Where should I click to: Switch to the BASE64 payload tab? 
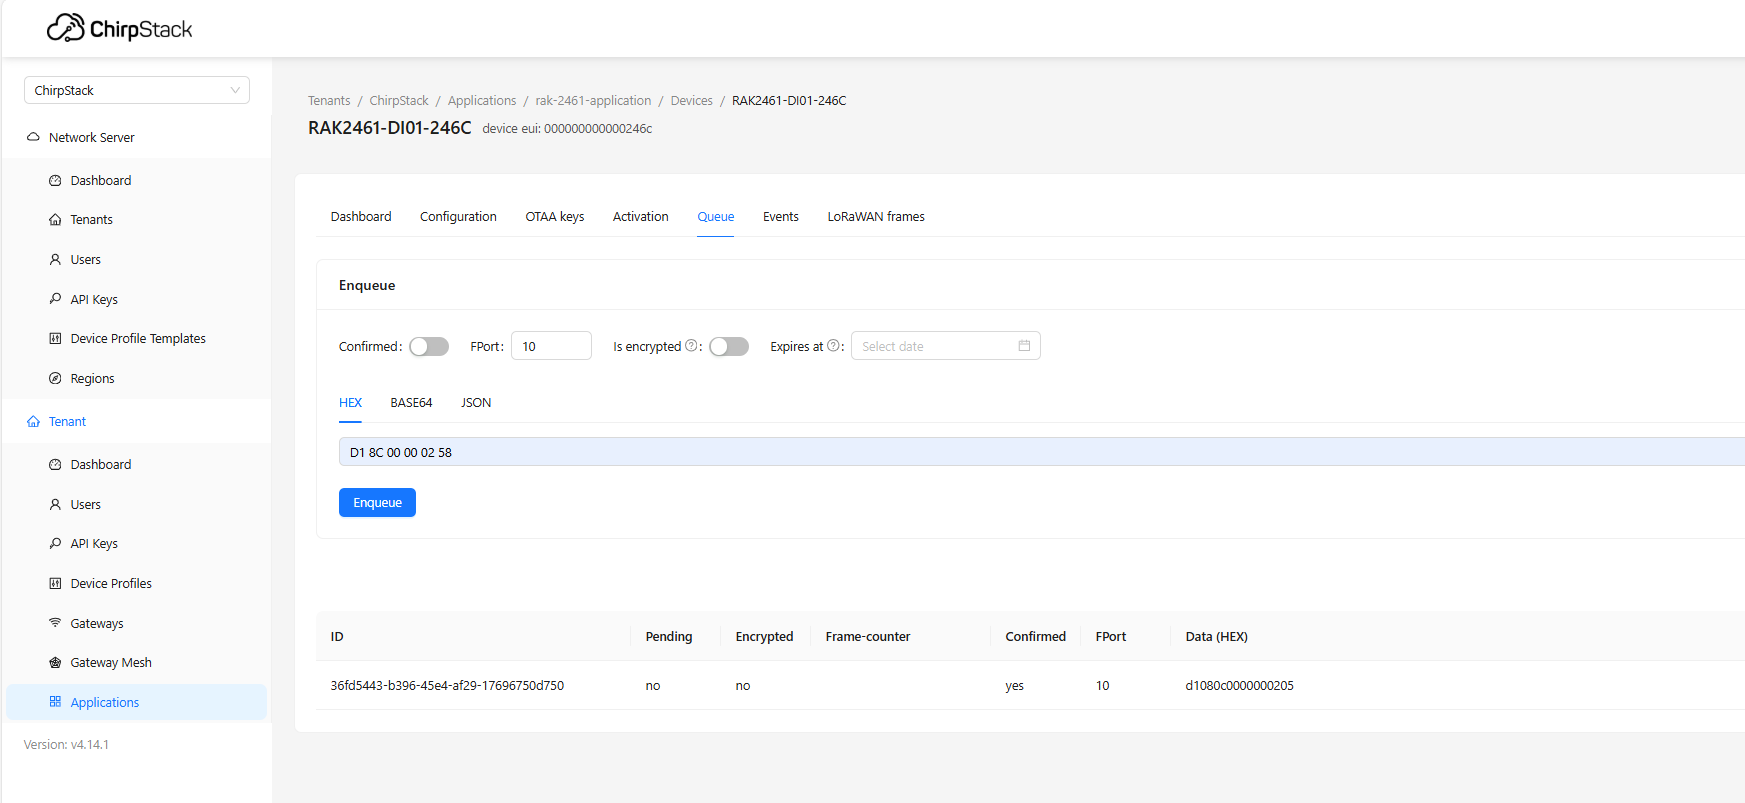click(411, 403)
